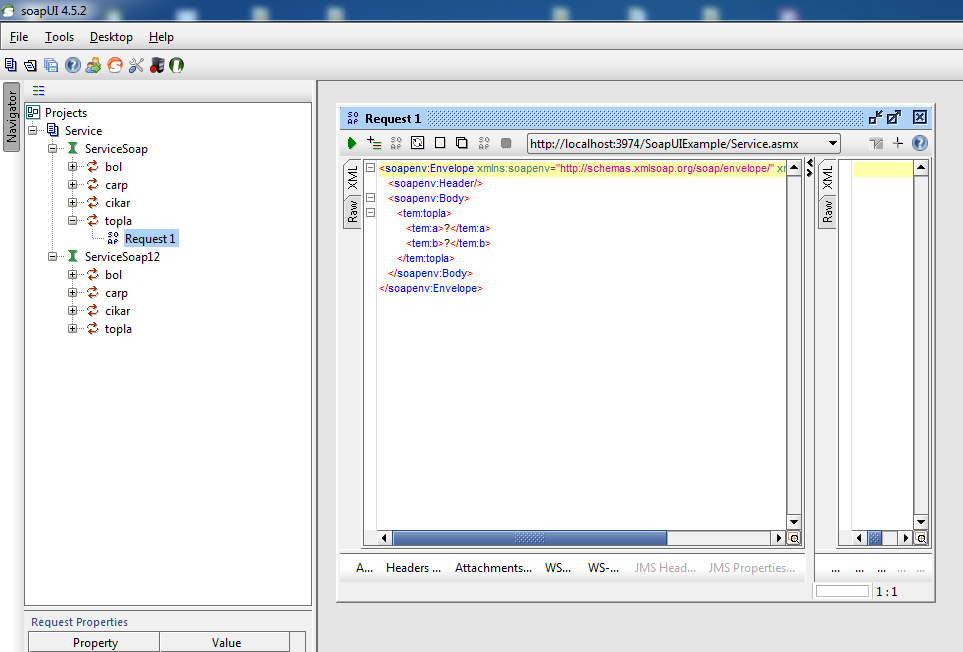The width and height of the screenshot is (963, 652).
Task: Expand the bol operation under ServiceSoap
Action: [x=73, y=167]
